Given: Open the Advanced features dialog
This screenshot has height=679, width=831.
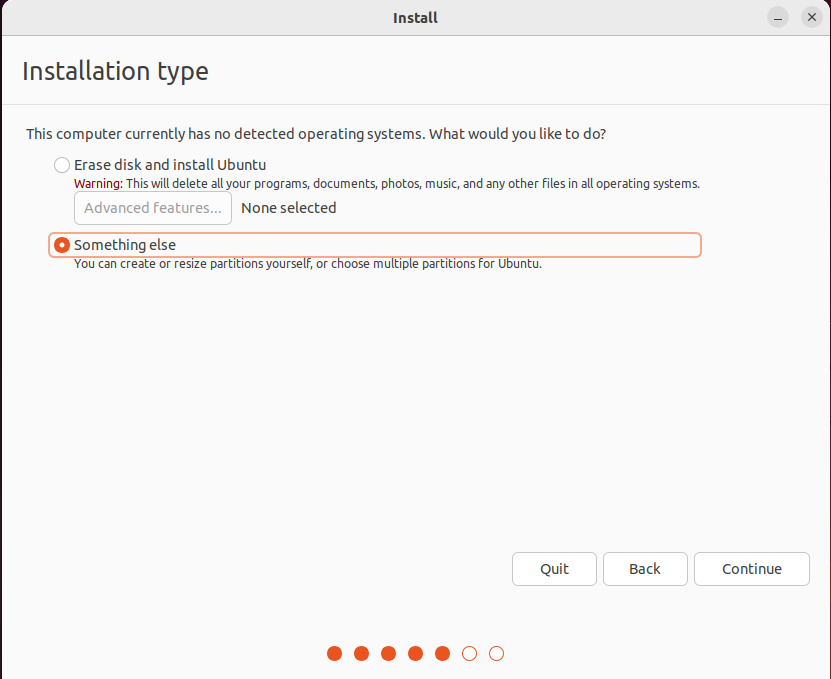Looking at the screenshot, I should [153, 208].
